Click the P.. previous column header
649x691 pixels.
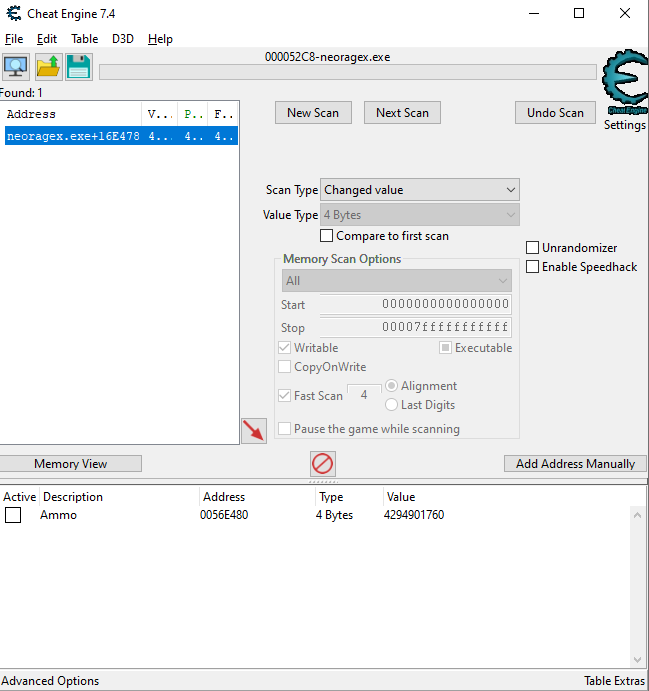(193, 114)
